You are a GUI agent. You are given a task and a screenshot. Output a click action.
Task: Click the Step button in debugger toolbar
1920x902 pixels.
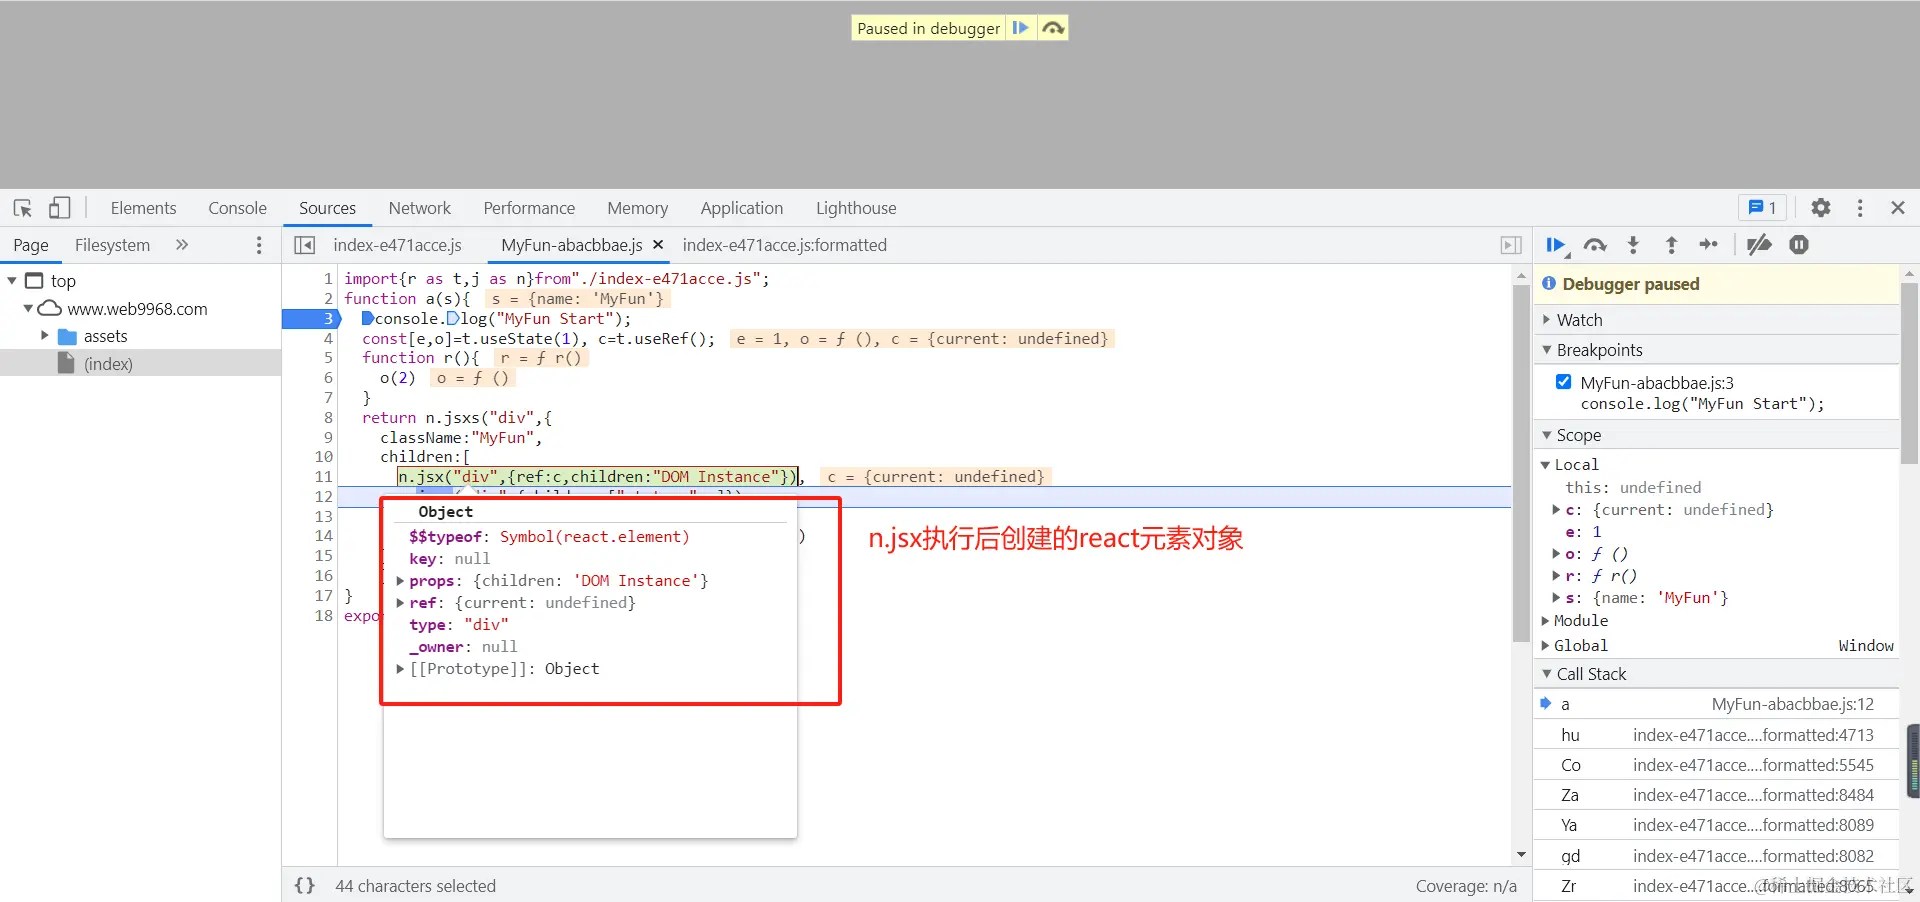point(1709,245)
